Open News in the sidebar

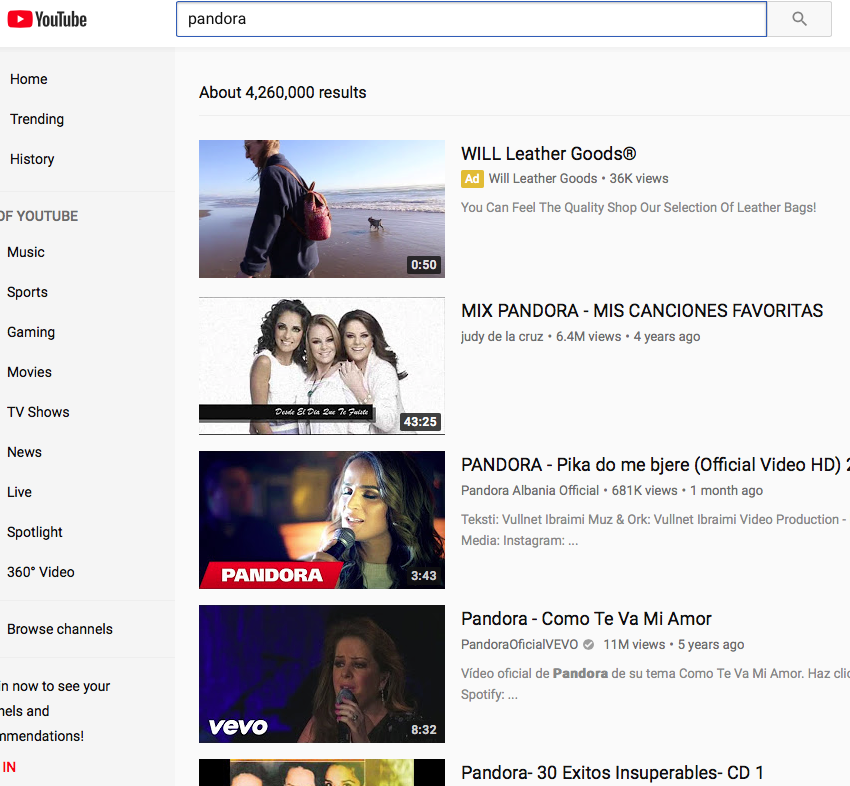[x=24, y=452]
